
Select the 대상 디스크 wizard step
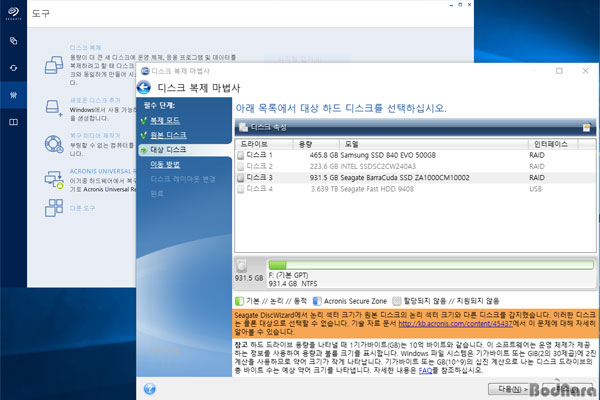168,150
